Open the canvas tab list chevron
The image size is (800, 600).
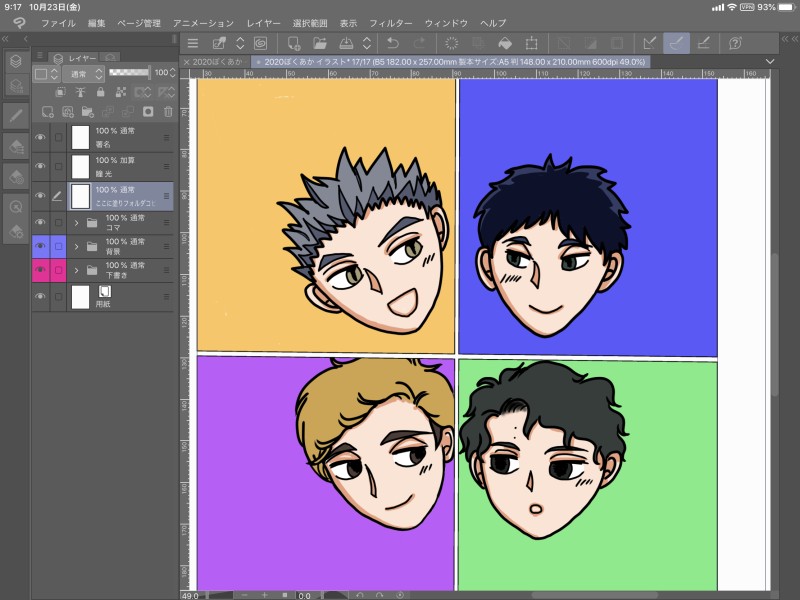[770, 61]
